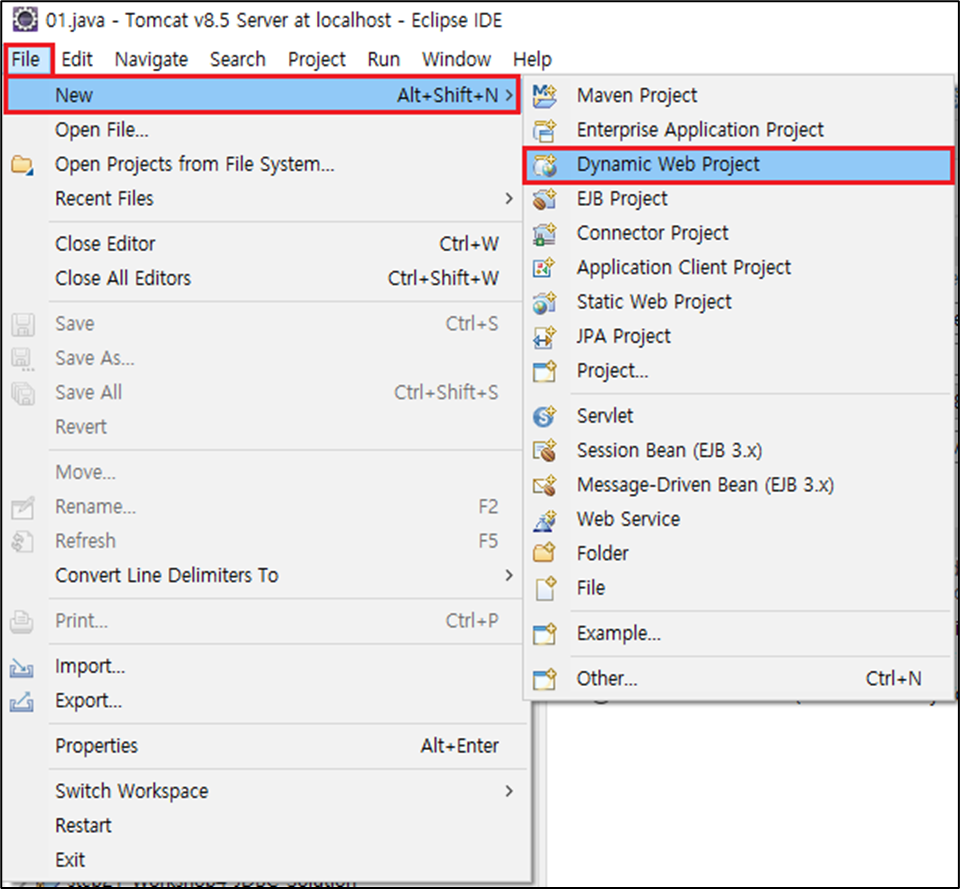Select Enterprise Application Project entry

[x=738, y=130]
